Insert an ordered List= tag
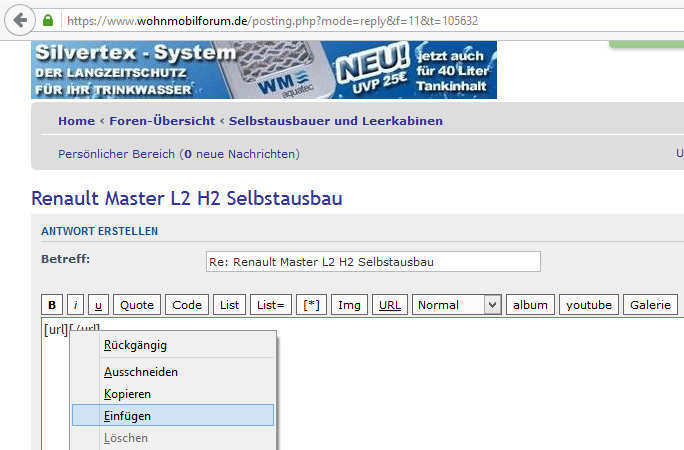 point(270,305)
